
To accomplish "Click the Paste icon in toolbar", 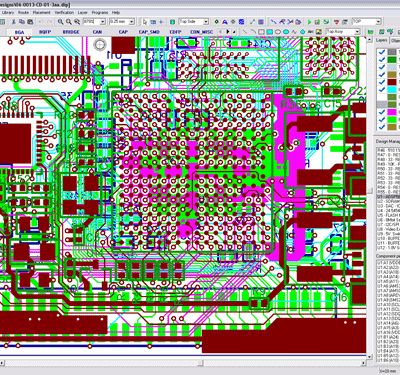I will click(30, 22).
